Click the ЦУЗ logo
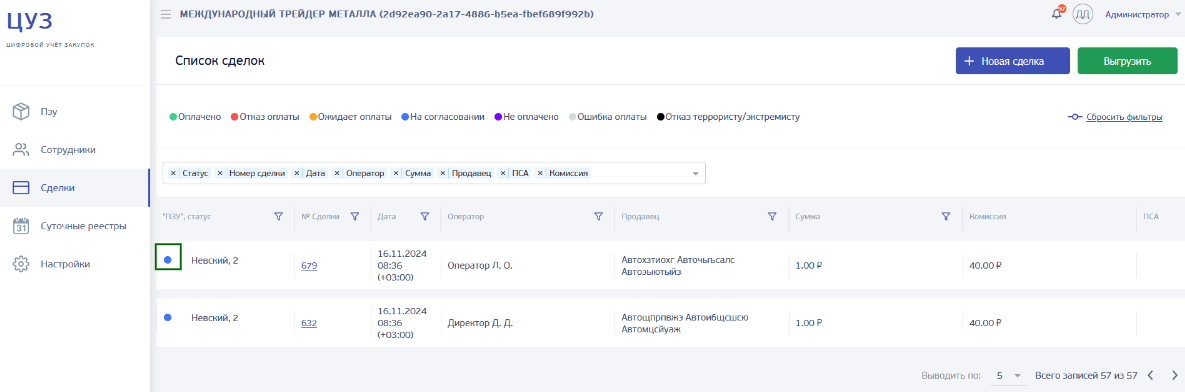The height and width of the screenshot is (392, 1185). click(30, 21)
